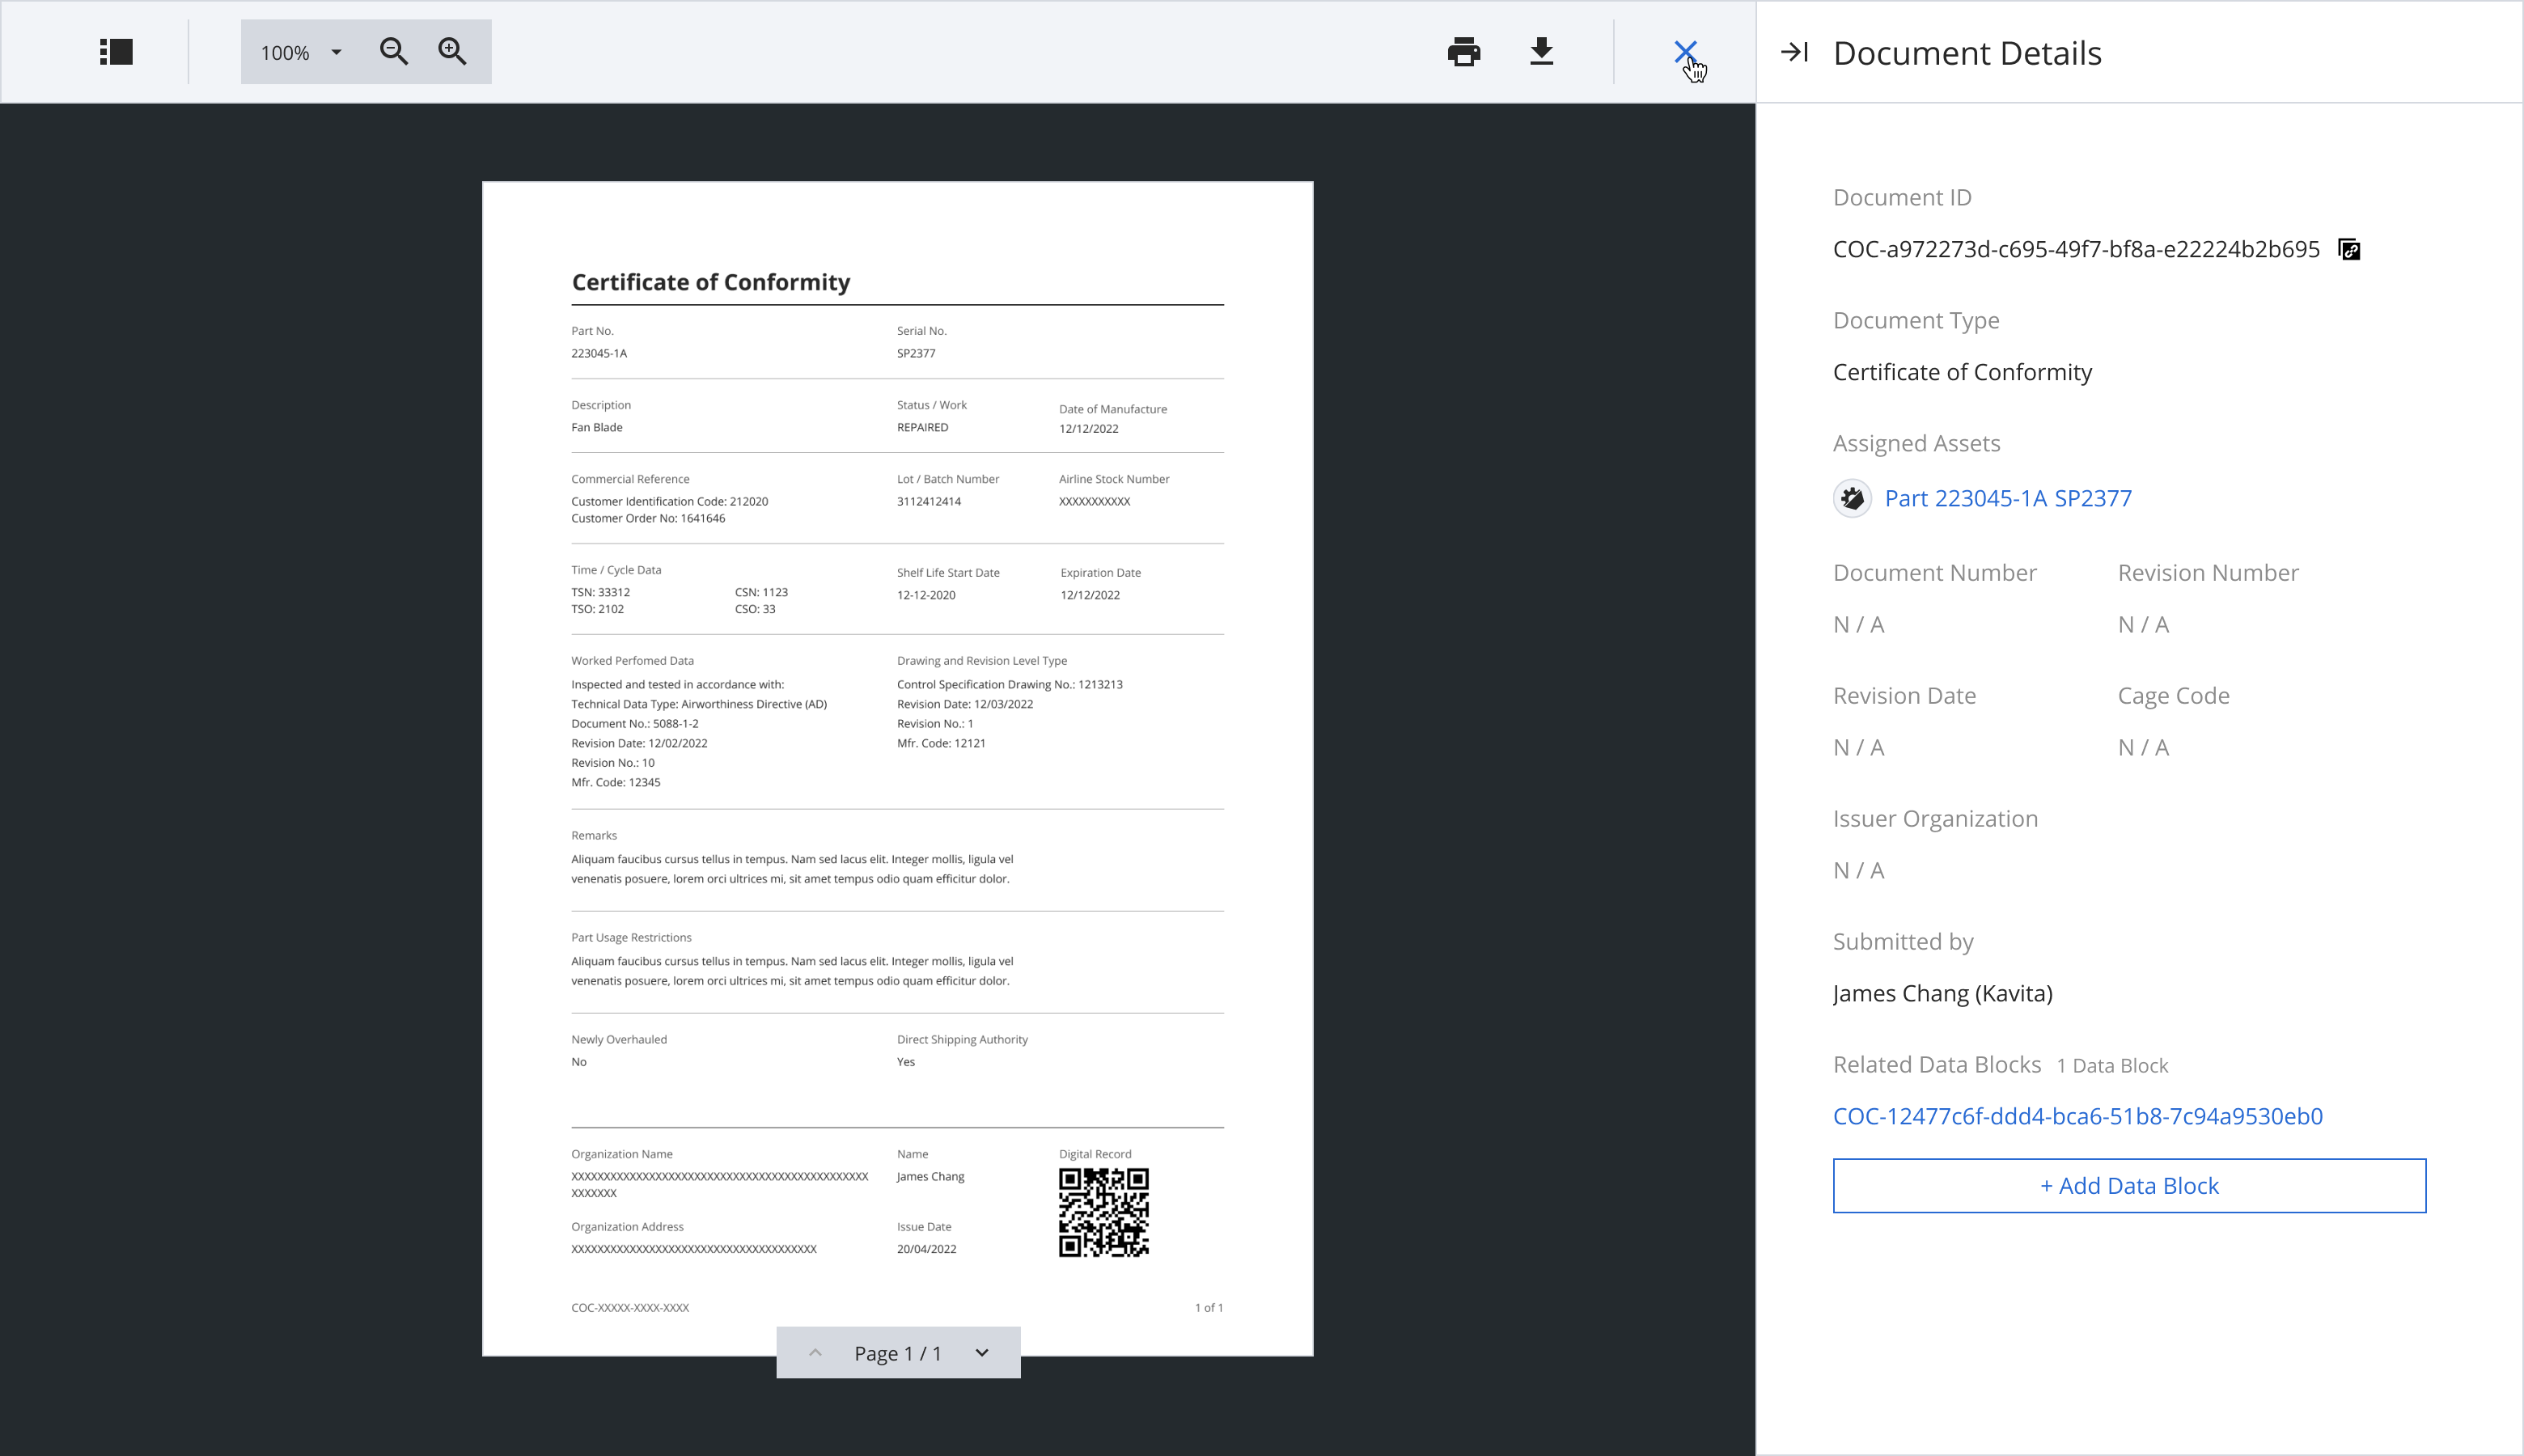This screenshot has width=2524, height=1456.
Task: Click the QR code digital record
Action: click(x=1104, y=1213)
